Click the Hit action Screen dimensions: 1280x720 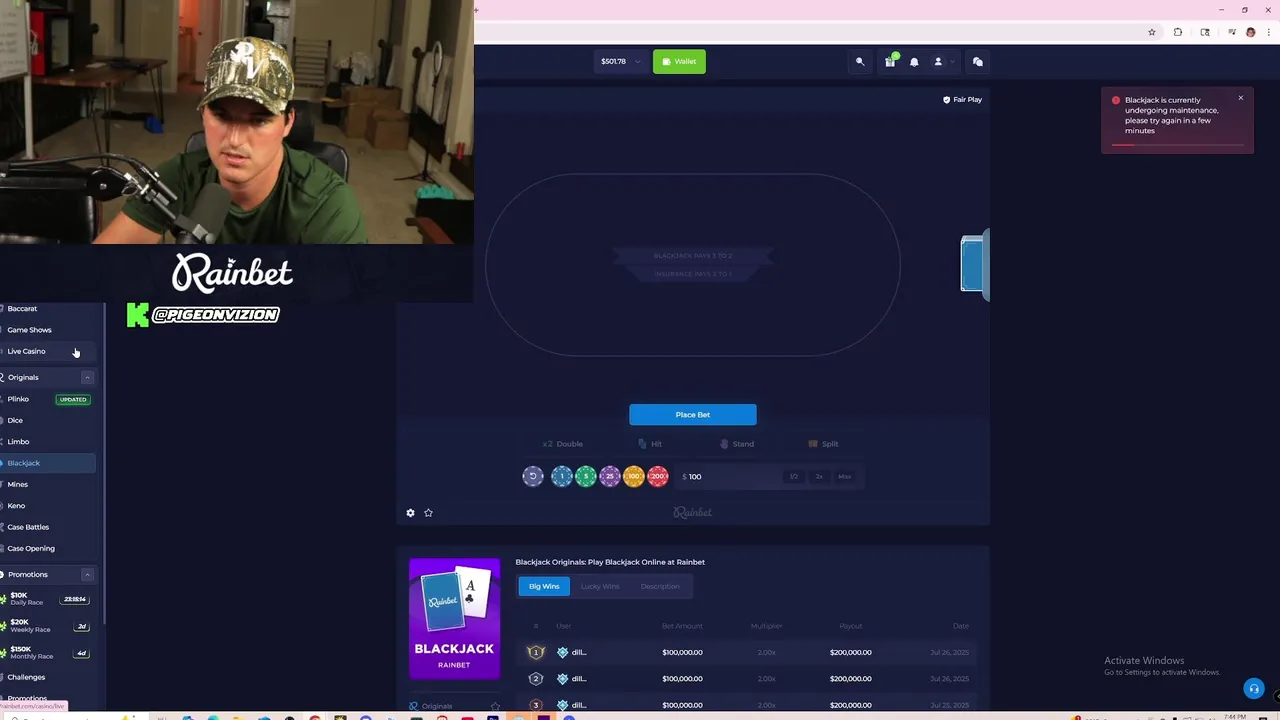(650, 444)
